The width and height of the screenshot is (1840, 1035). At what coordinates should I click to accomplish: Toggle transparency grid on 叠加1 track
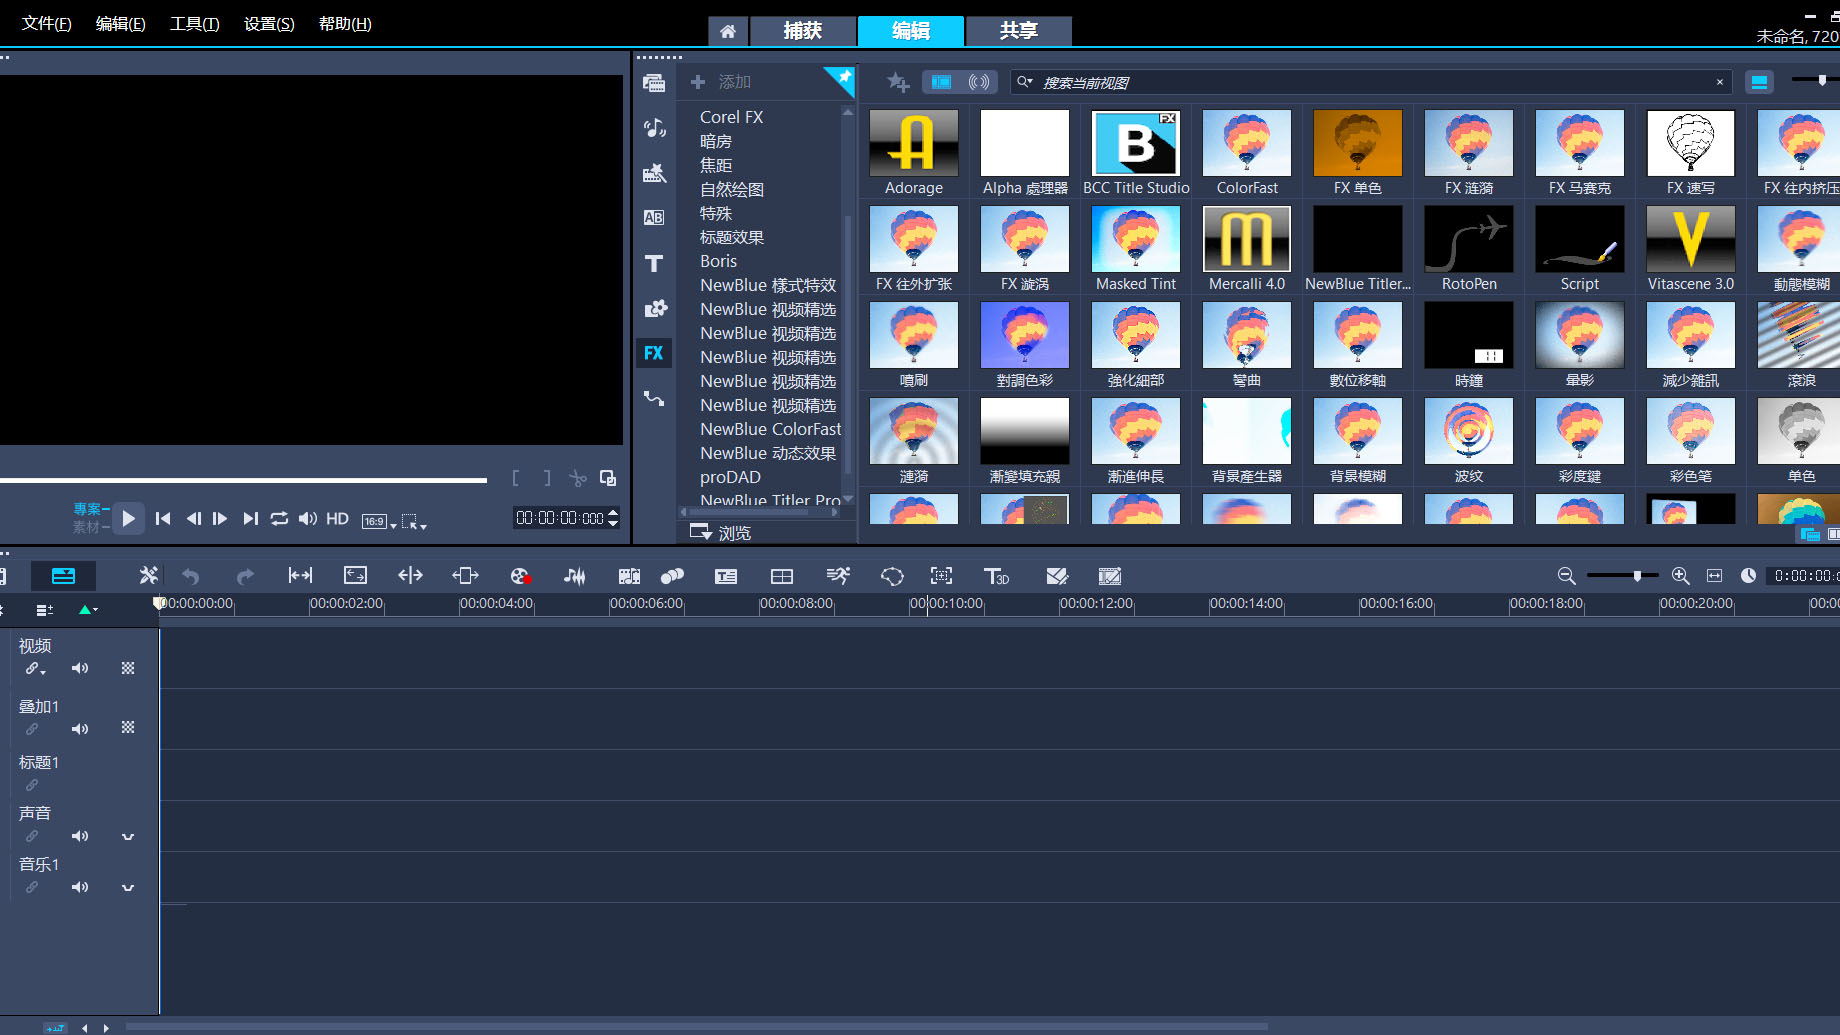click(x=128, y=727)
